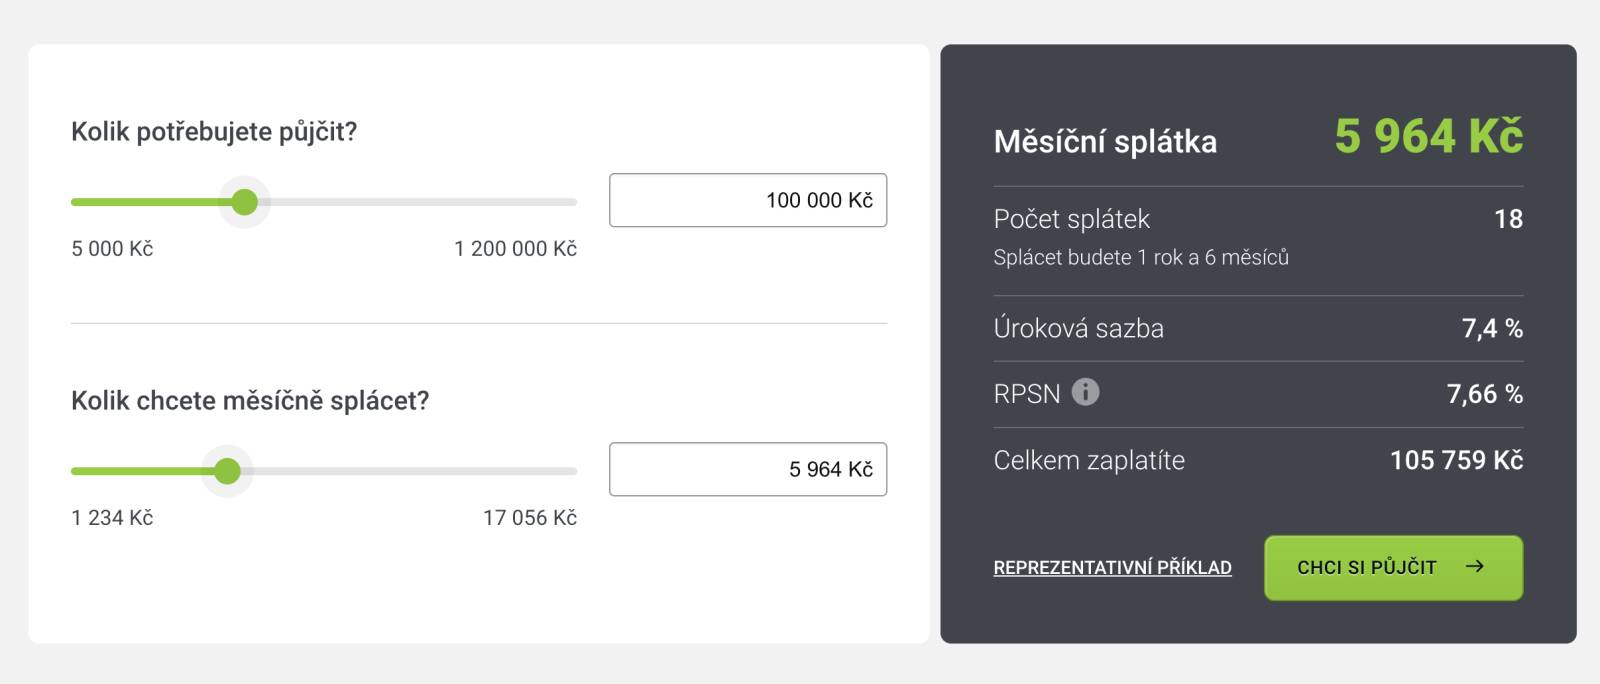The image size is (1600, 684).
Task: Click the monthly payment slider handle
Action: coord(228,471)
